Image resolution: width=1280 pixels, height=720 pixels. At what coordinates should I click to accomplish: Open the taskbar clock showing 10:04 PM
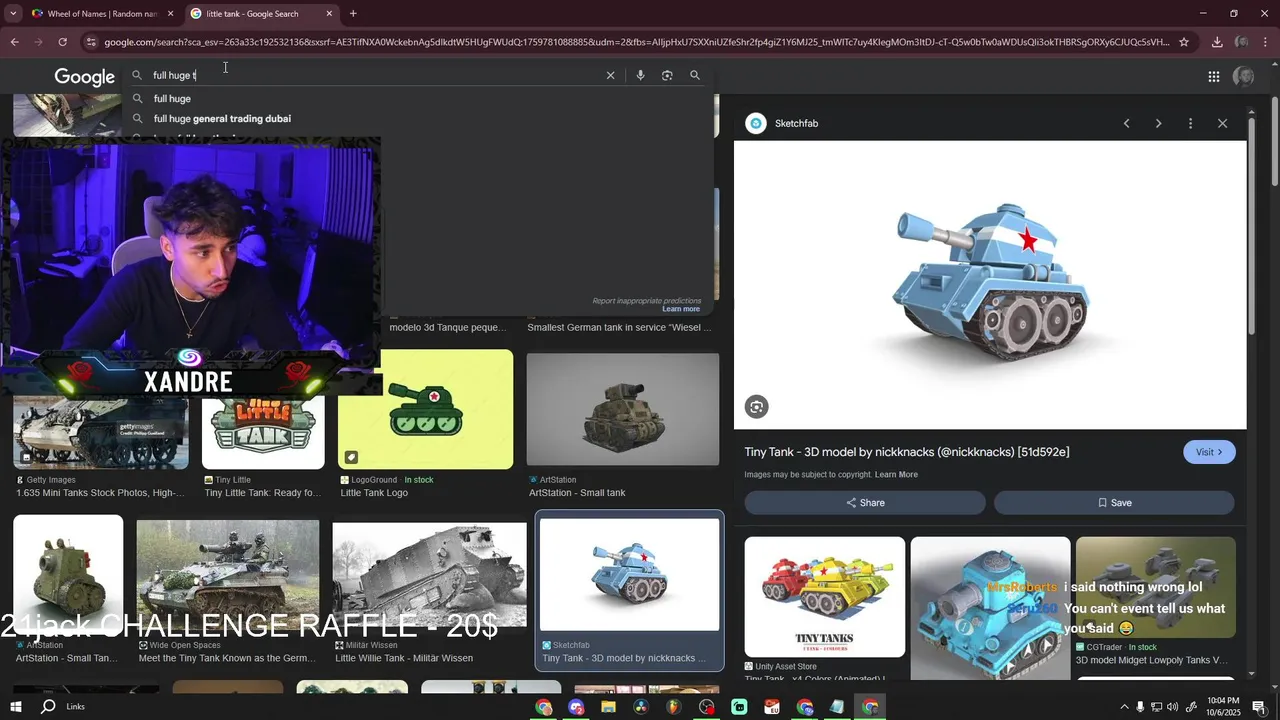point(1223,706)
